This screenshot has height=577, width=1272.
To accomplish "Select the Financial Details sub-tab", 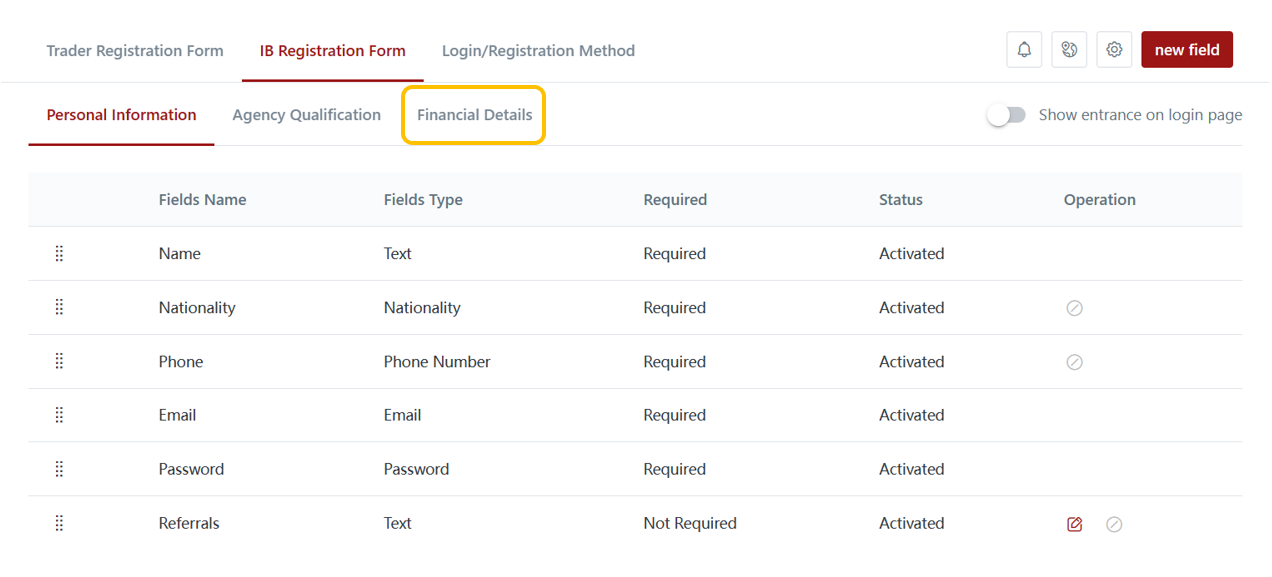I will click(x=474, y=115).
